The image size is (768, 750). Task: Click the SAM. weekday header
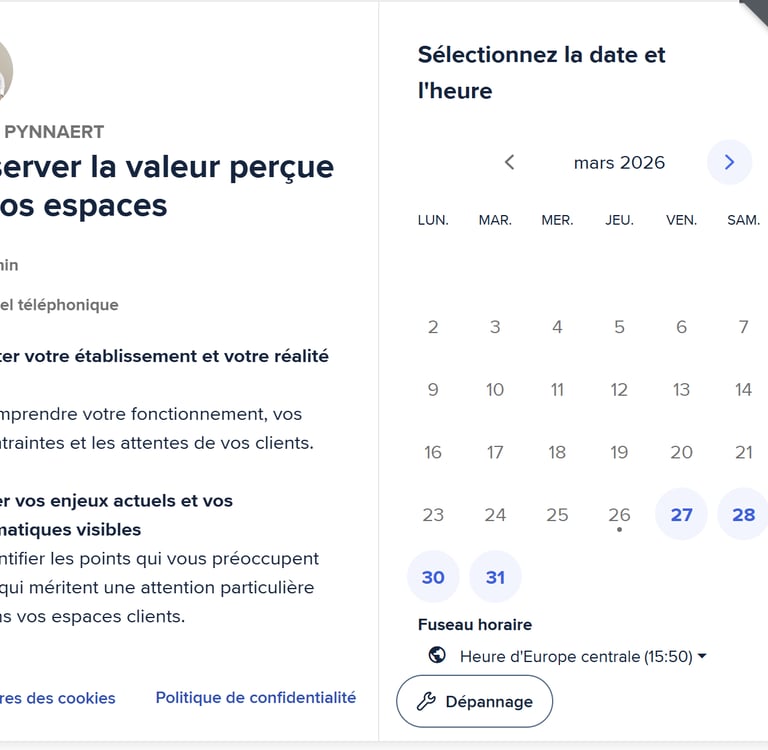(x=743, y=220)
